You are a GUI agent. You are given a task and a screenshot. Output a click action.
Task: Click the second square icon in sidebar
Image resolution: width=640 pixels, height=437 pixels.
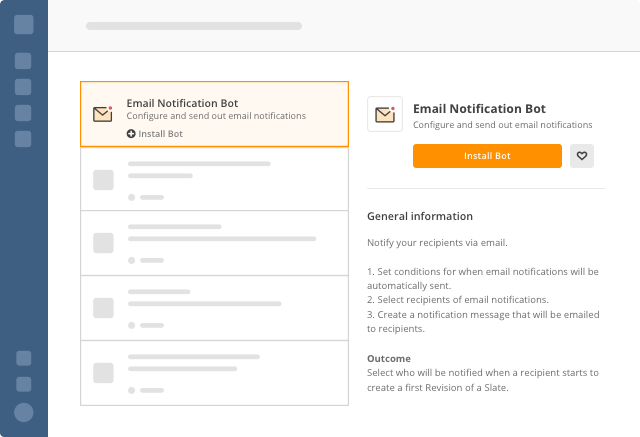[23, 61]
